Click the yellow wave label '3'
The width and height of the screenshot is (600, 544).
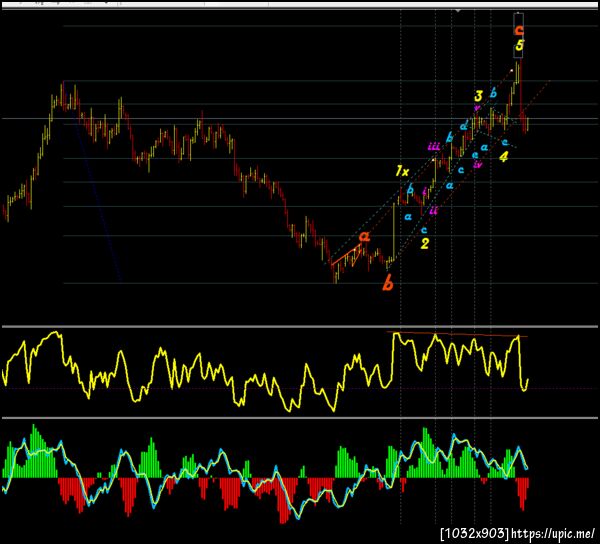479,96
